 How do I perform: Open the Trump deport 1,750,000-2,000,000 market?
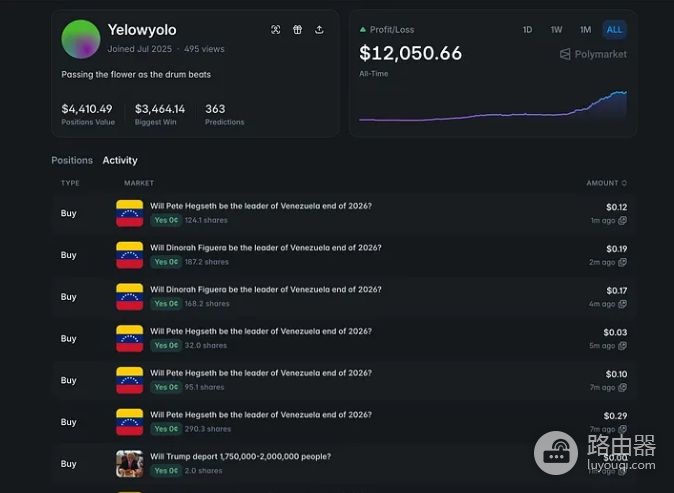click(x=240, y=456)
